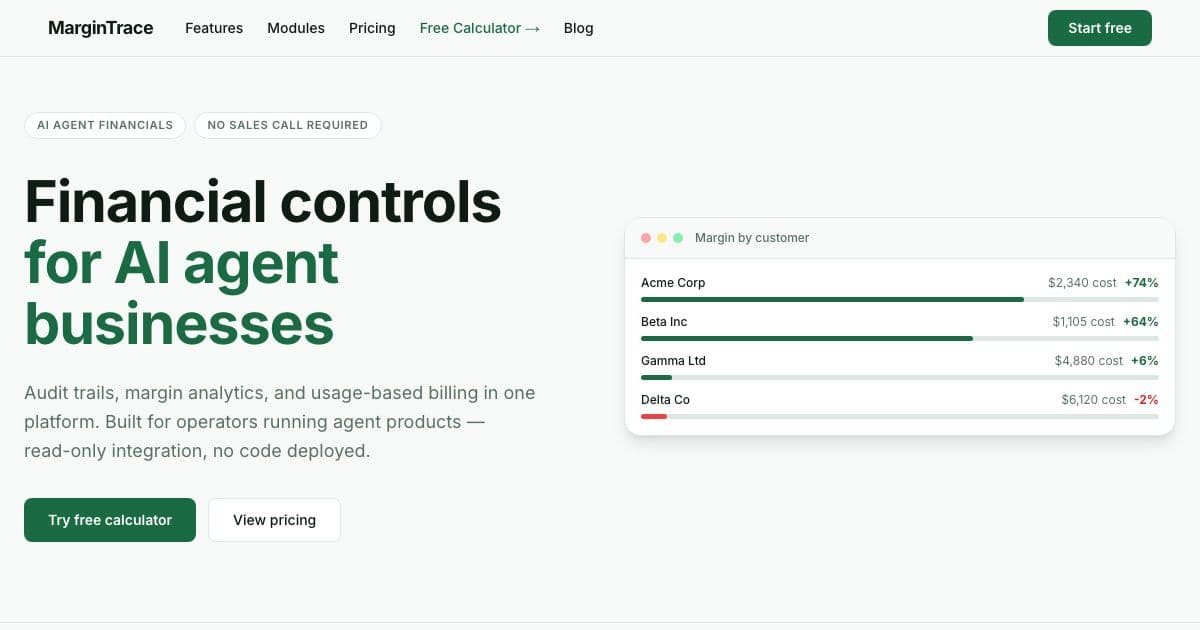Click Beta Inc margin progress bar
Screen dimensions: 1200x630
pos(900,338)
